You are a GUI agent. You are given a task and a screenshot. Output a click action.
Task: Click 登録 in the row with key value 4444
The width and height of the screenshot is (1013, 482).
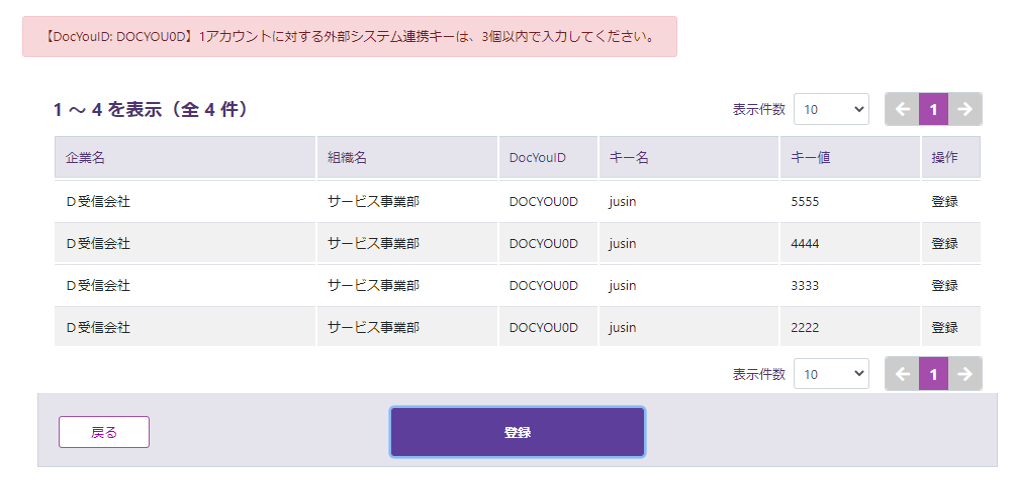pyautogui.click(x=944, y=243)
